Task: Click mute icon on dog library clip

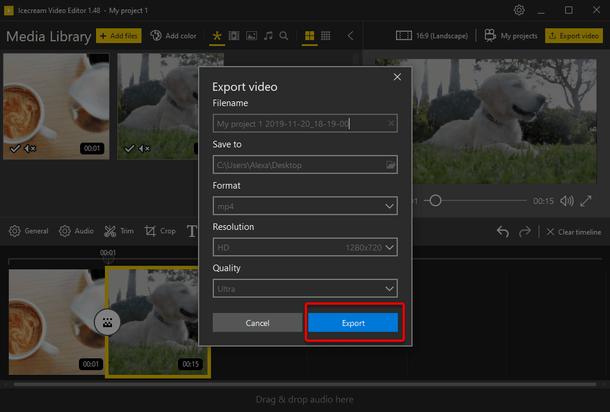Action: (x=144, y=148)
